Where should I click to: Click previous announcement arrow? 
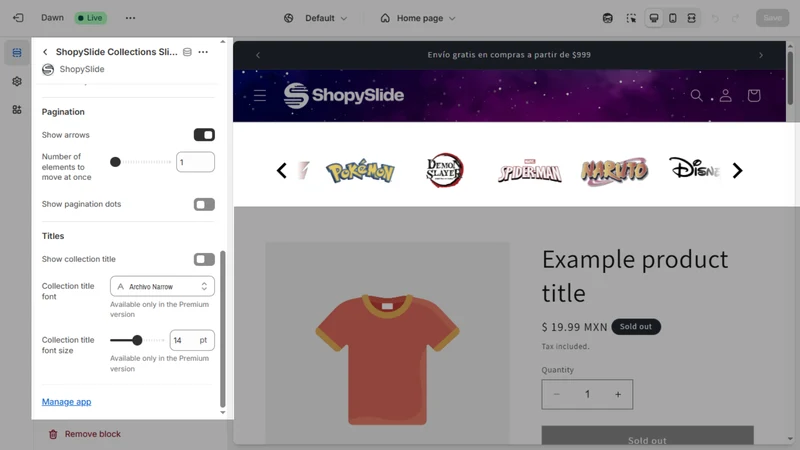pos(258,55)
